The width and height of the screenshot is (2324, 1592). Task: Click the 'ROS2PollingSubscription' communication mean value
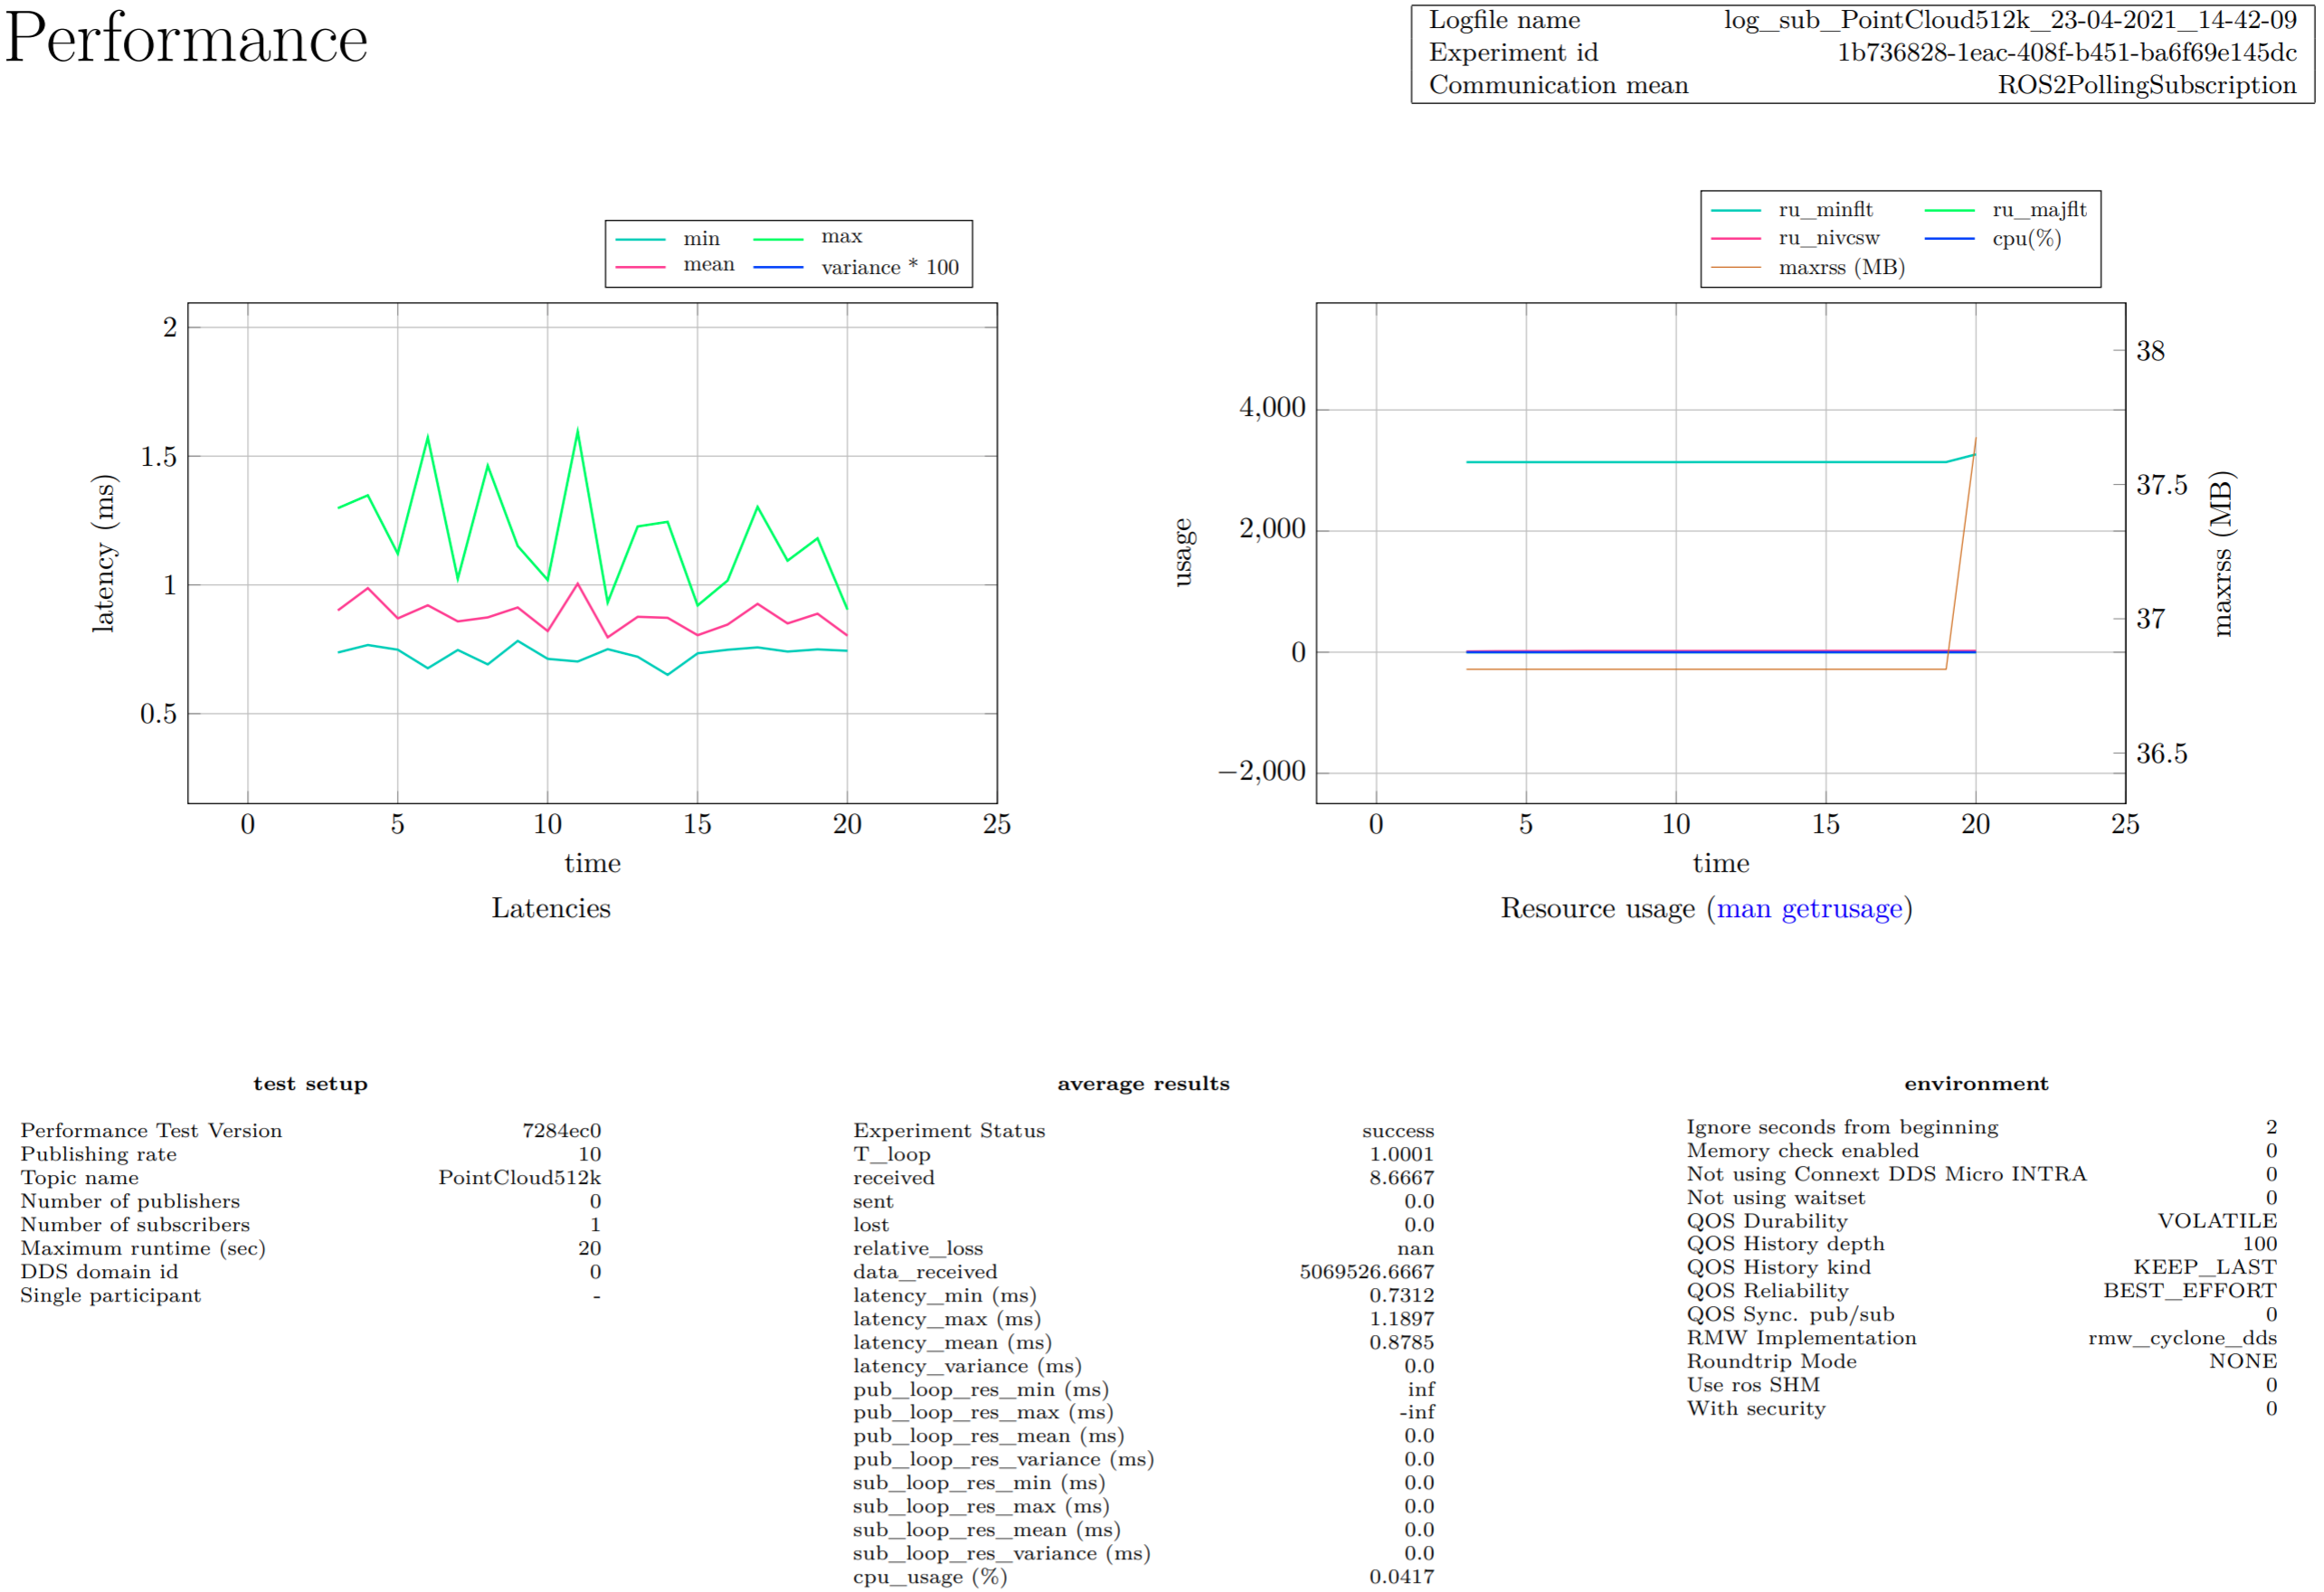[x=2146, y=85]
